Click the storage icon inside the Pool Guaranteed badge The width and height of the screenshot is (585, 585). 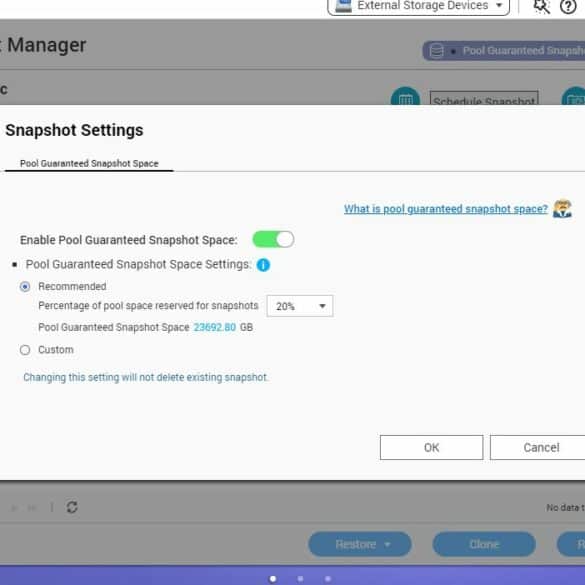[436, 51]
